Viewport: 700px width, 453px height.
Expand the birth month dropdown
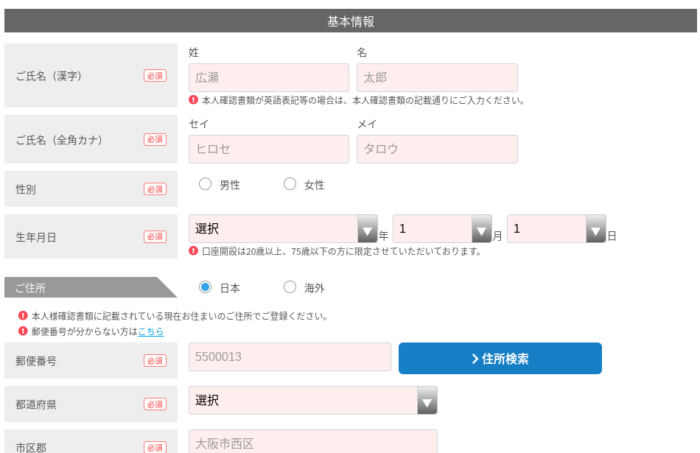pos(442,229)
